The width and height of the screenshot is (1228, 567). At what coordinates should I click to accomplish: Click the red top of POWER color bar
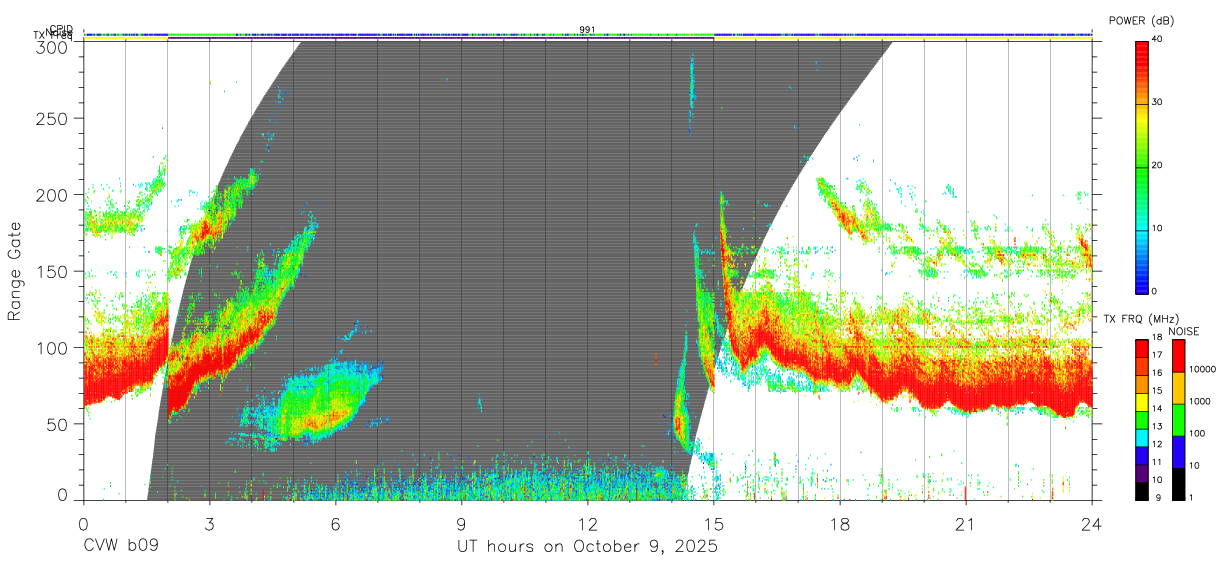click(x=1141, y=55)
